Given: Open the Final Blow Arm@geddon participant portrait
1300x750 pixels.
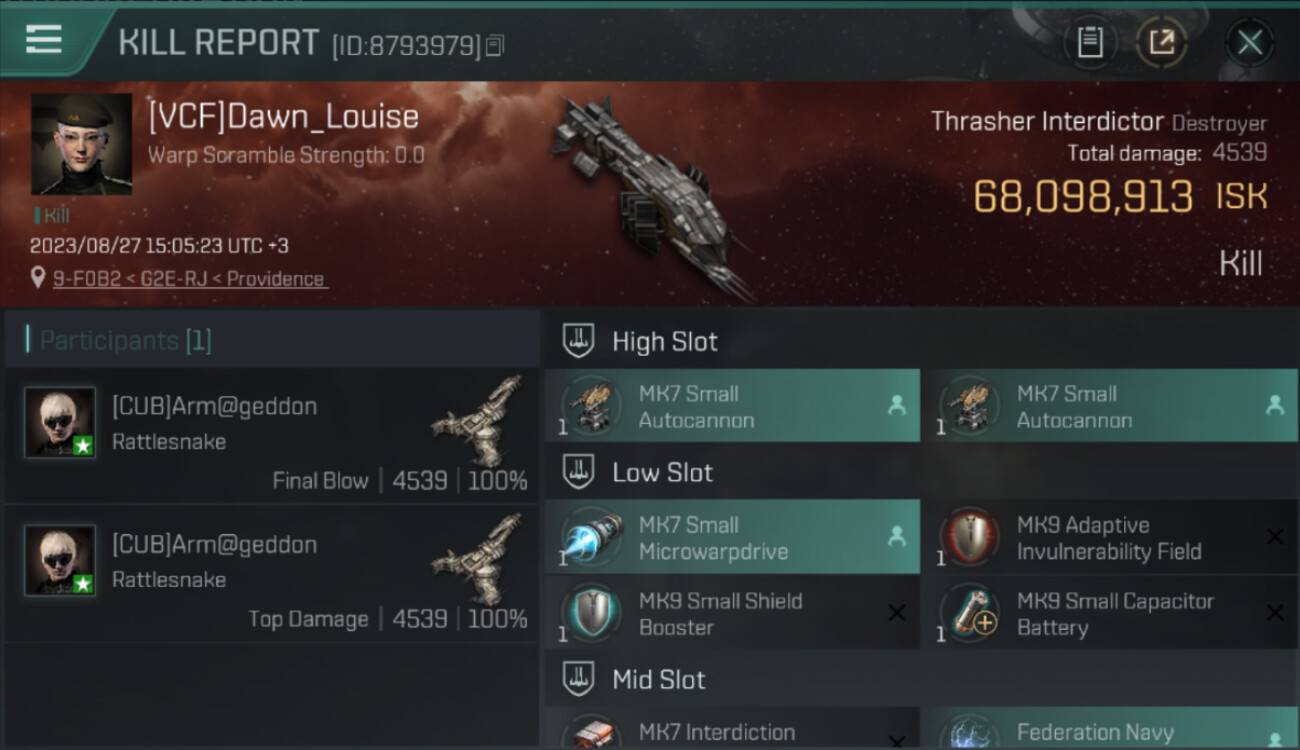Looking at the screenshot, I should tap(60, 422).
